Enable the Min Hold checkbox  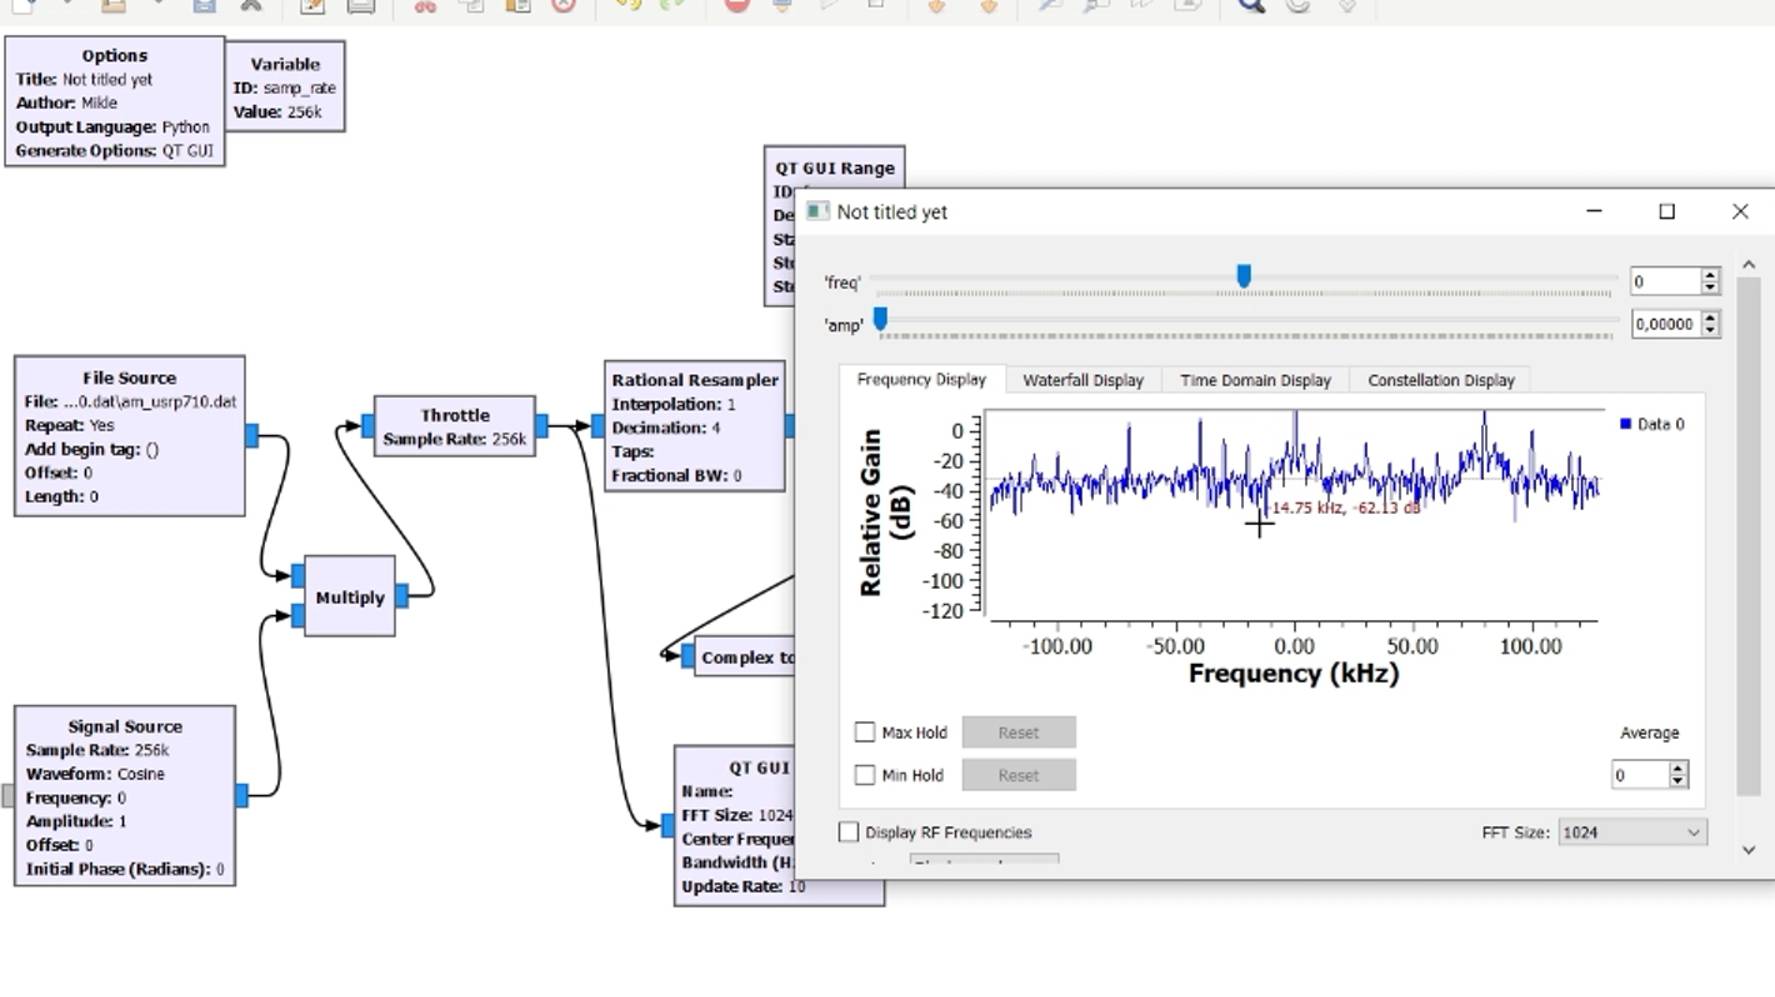(865, 775)
